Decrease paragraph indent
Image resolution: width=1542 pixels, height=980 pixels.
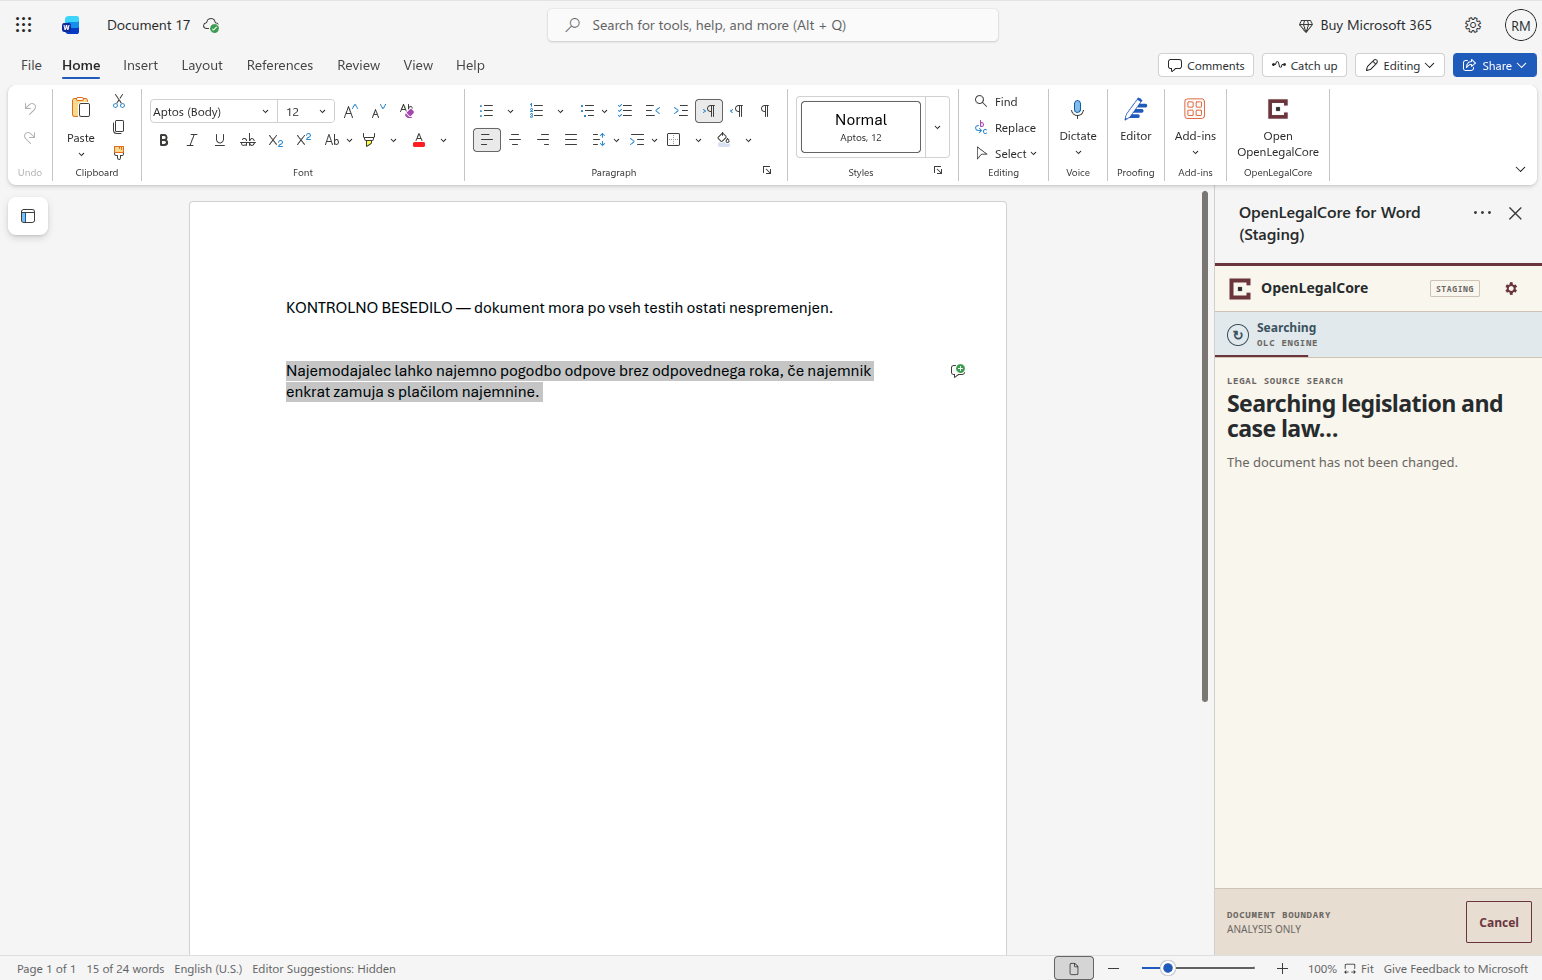point(653,111)
